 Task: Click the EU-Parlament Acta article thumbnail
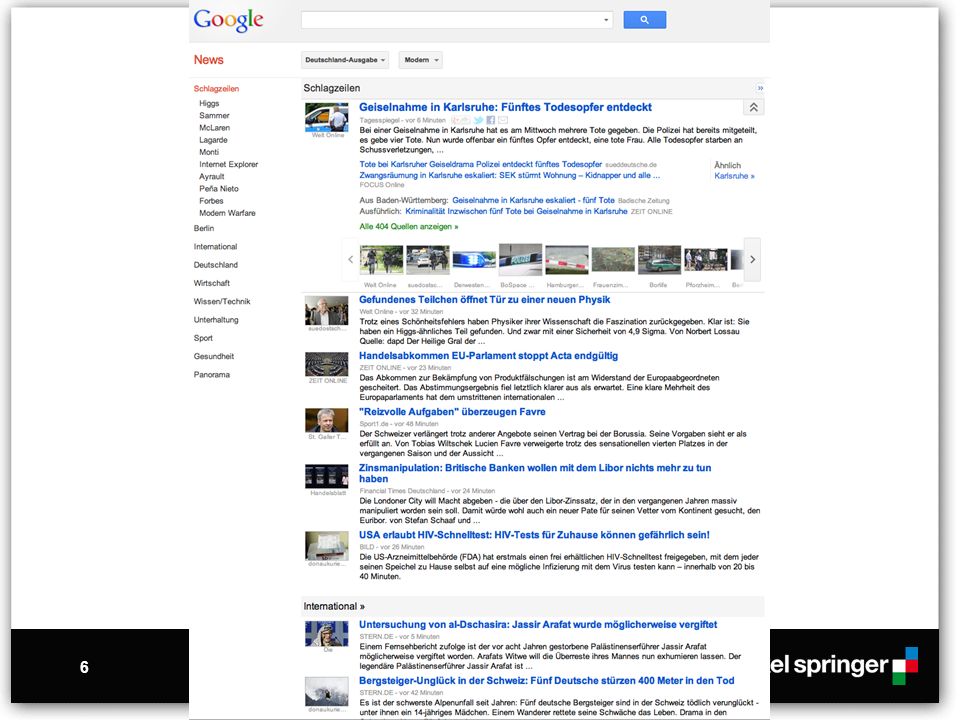click(326, 365)
